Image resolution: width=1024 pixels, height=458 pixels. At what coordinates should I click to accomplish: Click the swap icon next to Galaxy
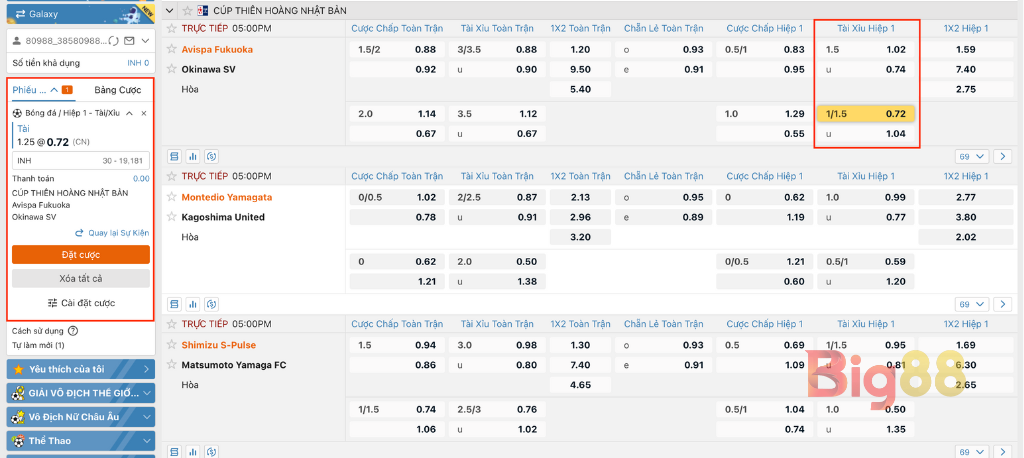click(x=20, y=13)
